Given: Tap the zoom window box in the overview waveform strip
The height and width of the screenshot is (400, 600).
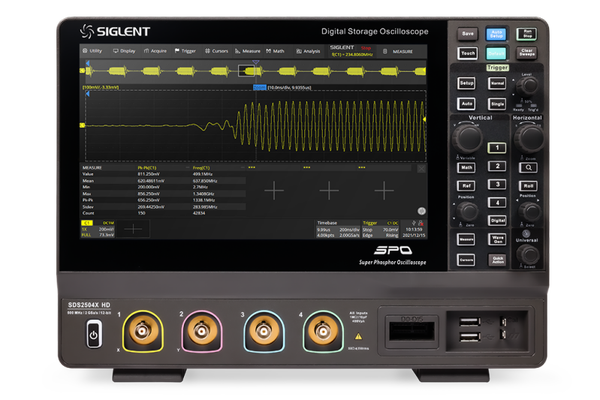Looking at the screenshot, I should click(246, 71).
